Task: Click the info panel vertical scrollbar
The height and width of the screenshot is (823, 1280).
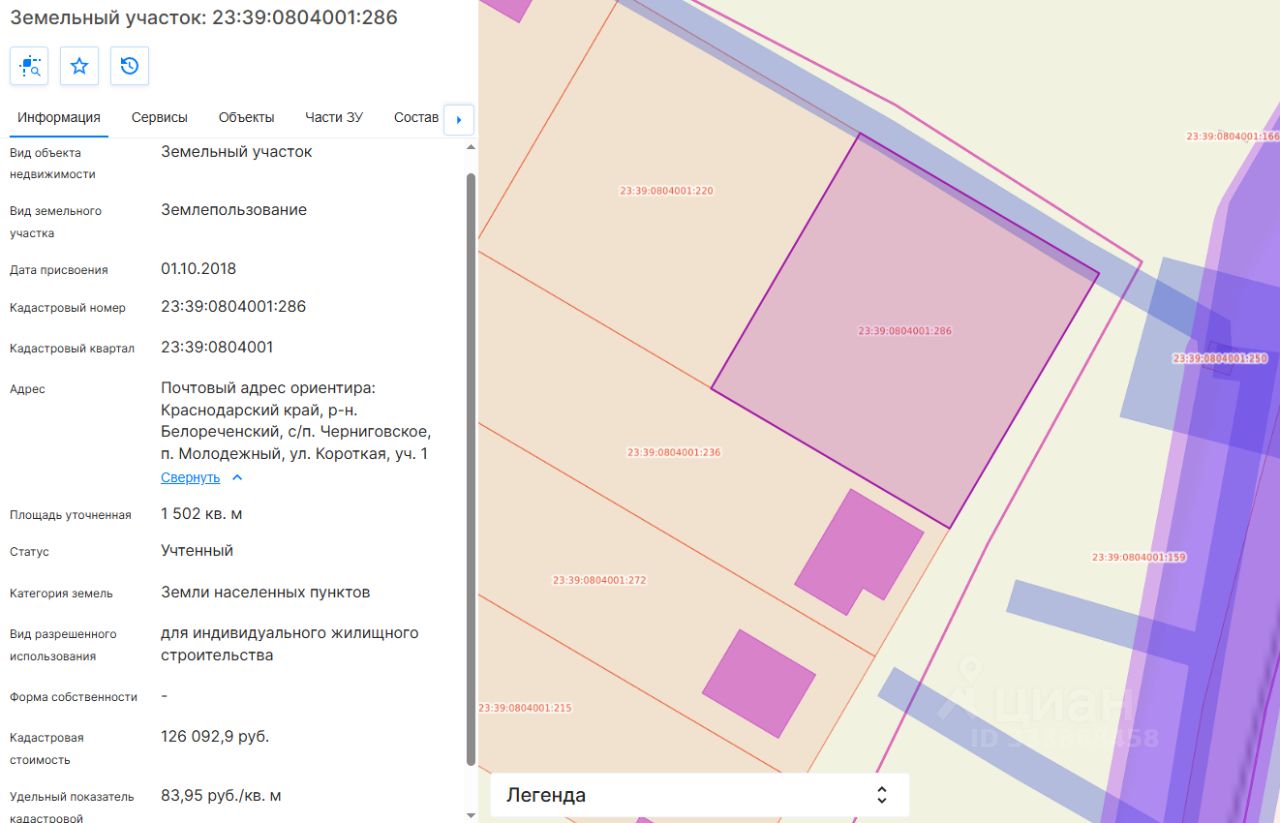Action: point(471,467)
